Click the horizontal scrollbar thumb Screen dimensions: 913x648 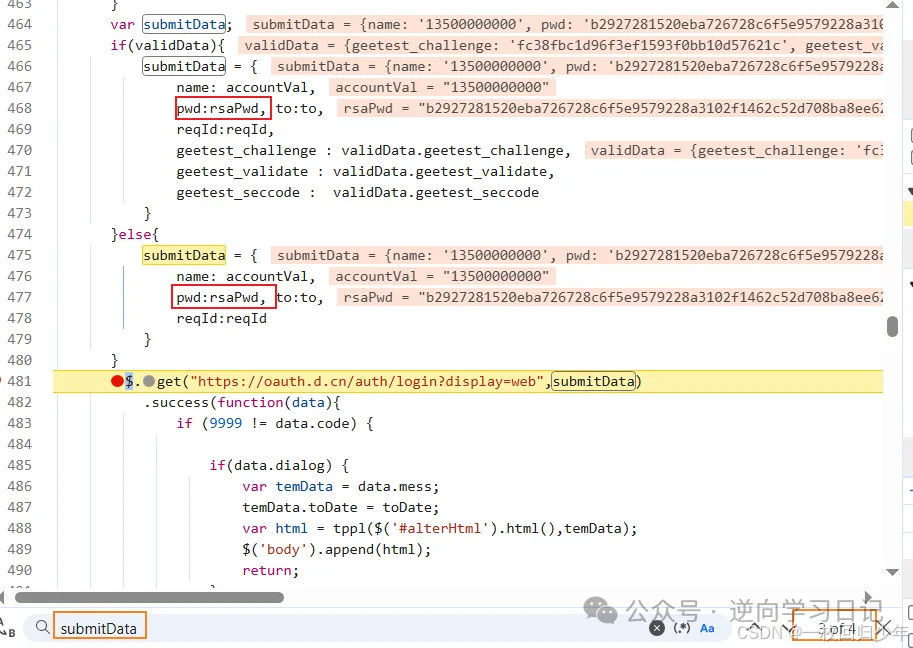(149, 597)
